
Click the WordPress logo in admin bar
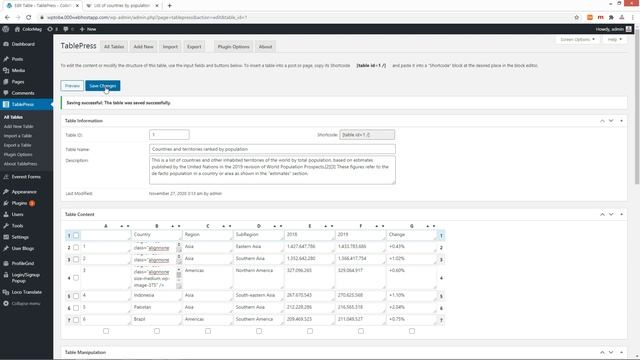(x=6, y=29)
